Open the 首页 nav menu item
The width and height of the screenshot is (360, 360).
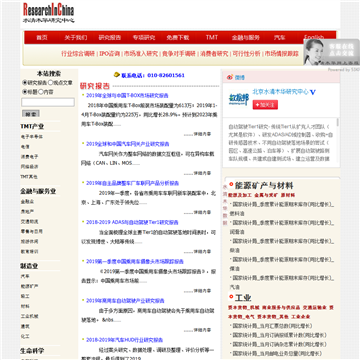pyautogui.click(x=42, y=38)
